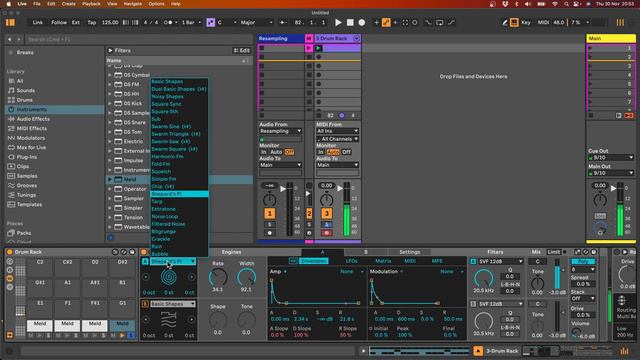Choose Noise Loop from the oscillator list
640x360 pixels.
pyautogui.click(x=164, y=216)
